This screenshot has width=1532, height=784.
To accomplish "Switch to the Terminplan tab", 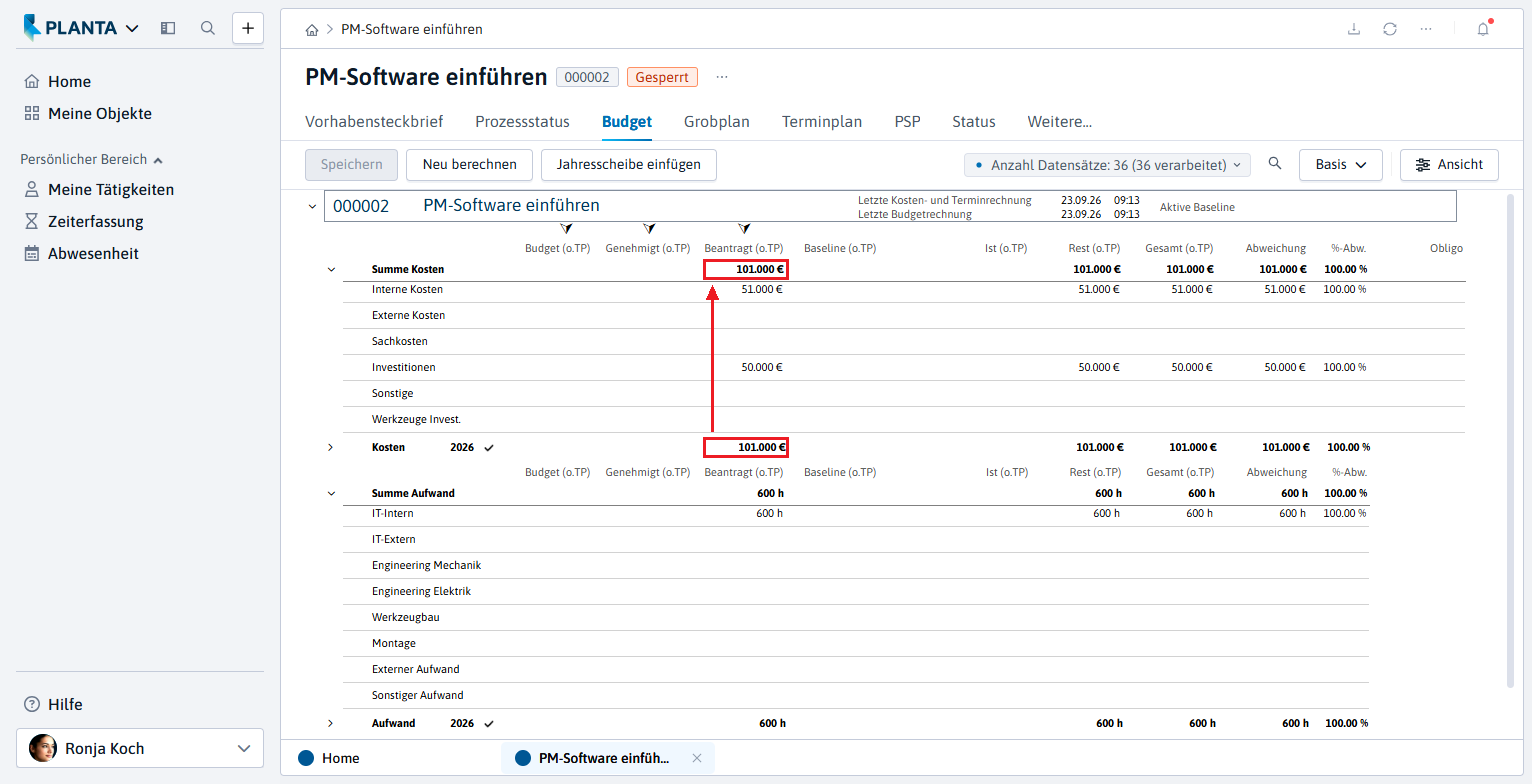I will 822,122.
